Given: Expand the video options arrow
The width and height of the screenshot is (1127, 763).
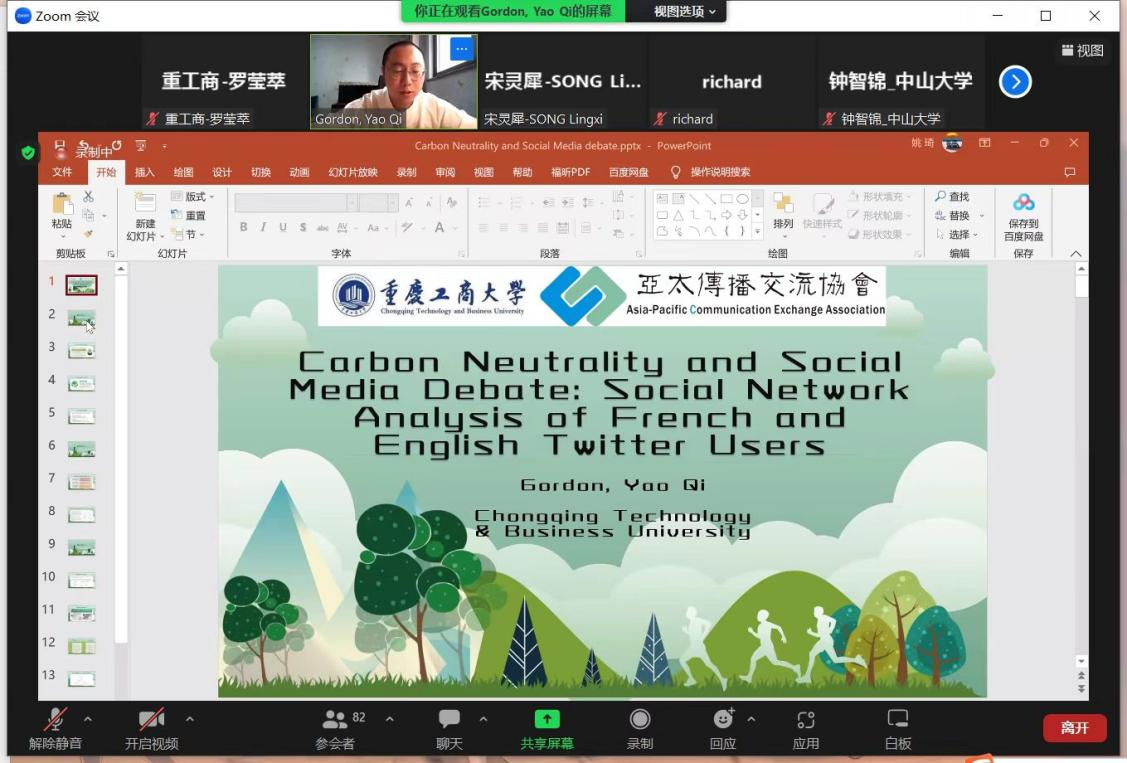Looking at the screenshot, I should (x=190, y=718).
